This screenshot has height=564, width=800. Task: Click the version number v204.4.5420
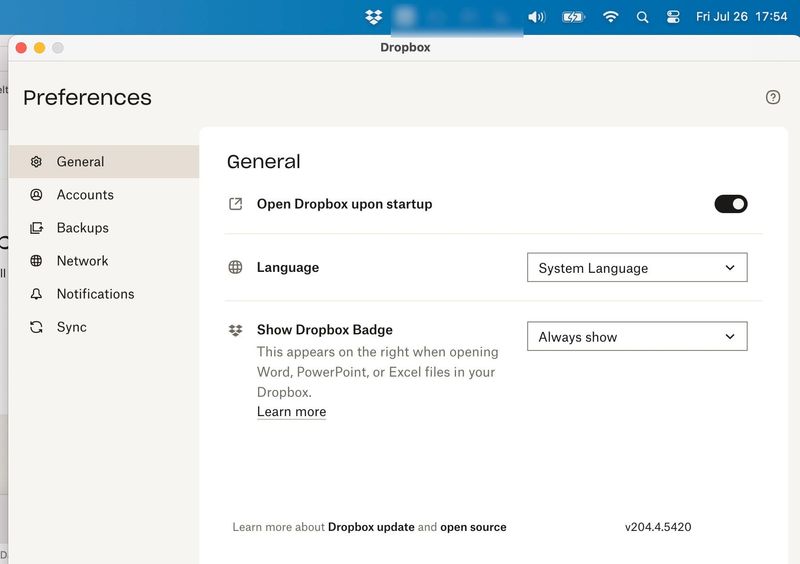pyautogui.click(x=658, y=527)
